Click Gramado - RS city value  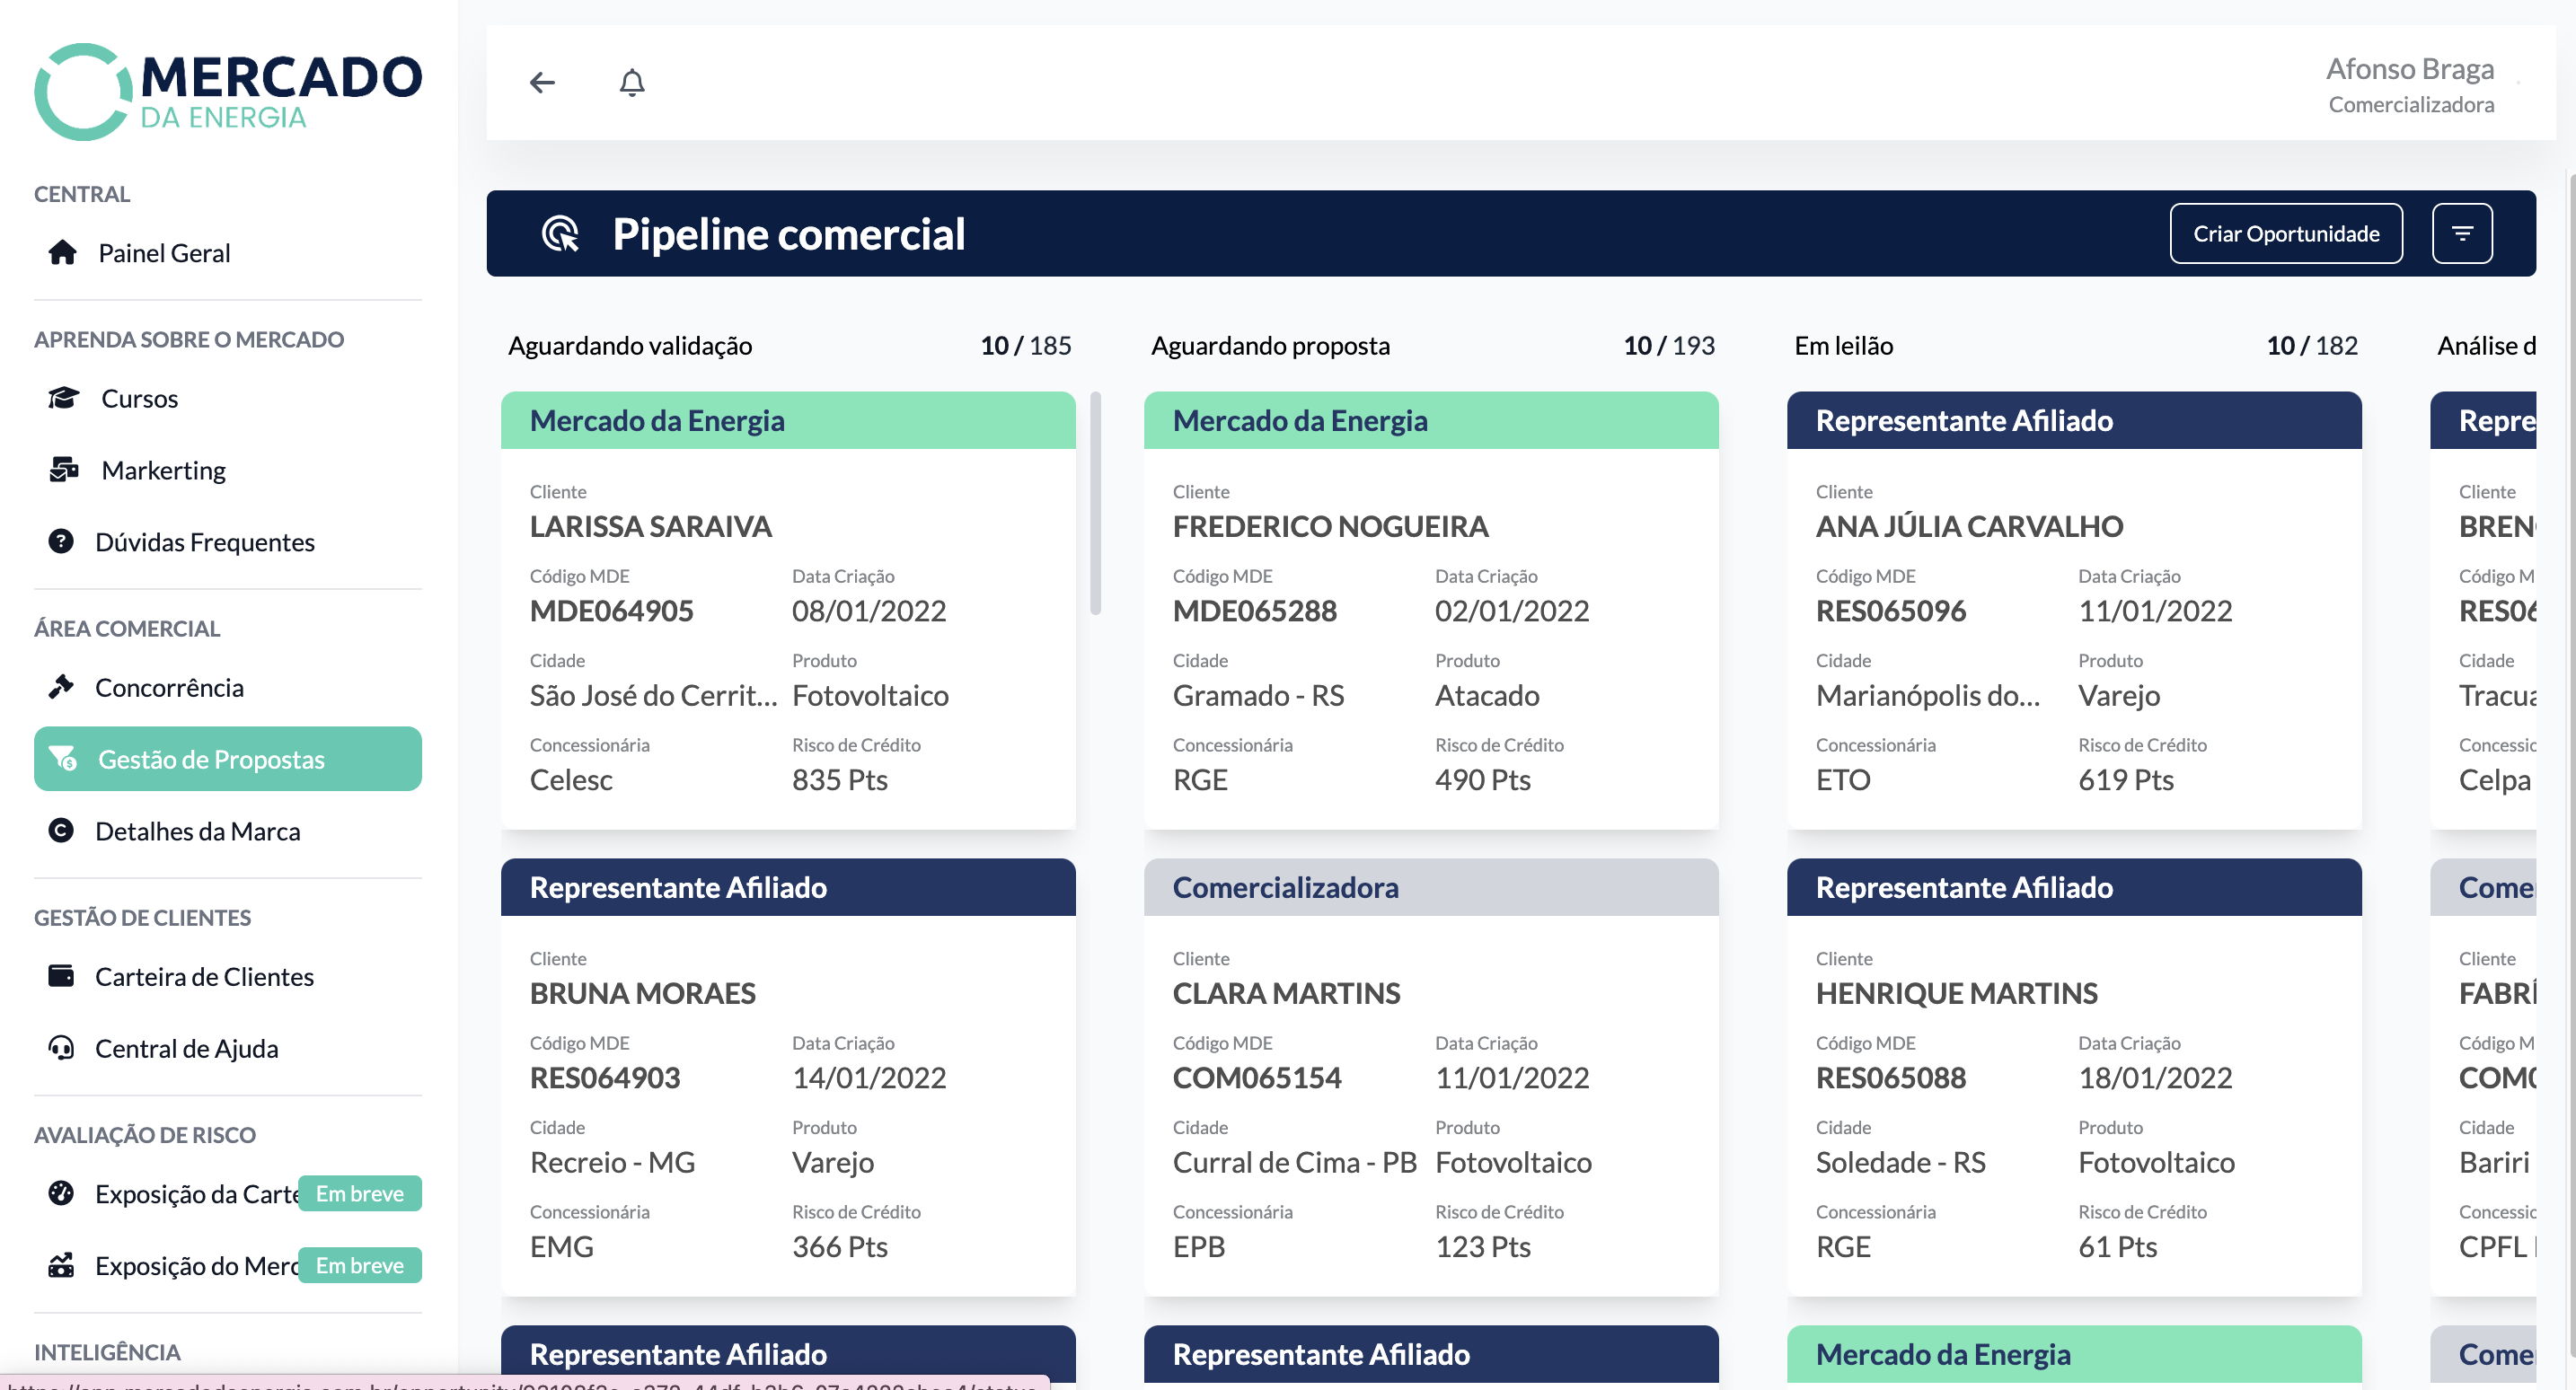point(1258,695)
